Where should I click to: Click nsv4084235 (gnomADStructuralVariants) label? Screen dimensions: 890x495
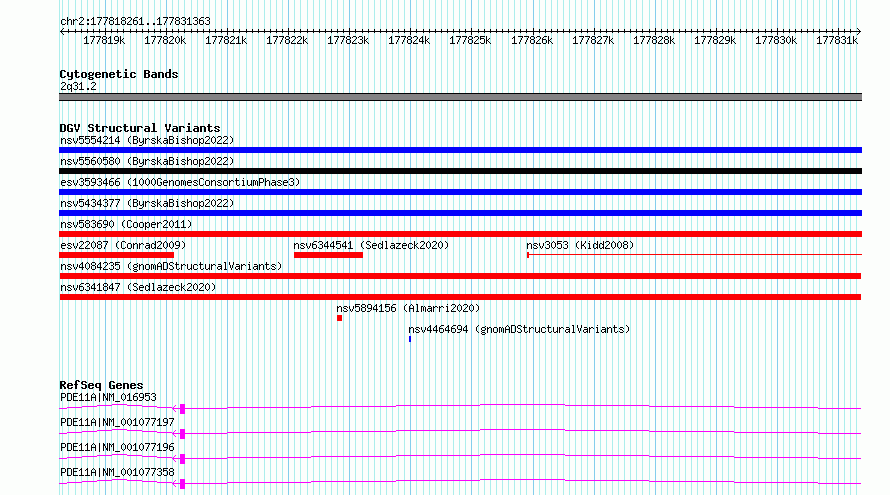coord(171,266)
